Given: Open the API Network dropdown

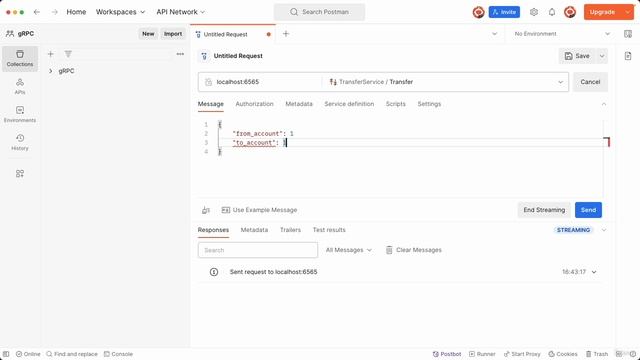Looking at the screenshot, I should (x=181, y=12).
